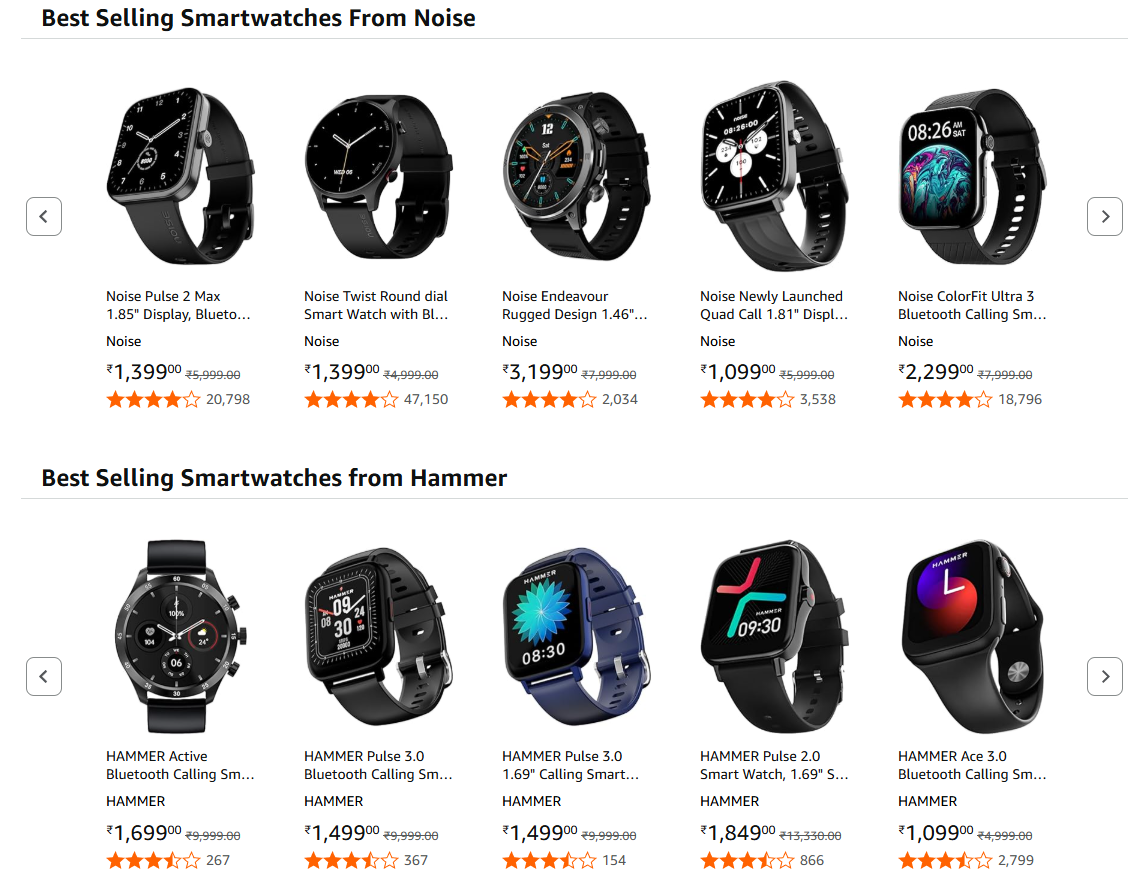Image resolution: width=1136 pixels, height=871 pixels.
Task: Click next arrow in Noise smartwatches carousel
Action: 1104,217
